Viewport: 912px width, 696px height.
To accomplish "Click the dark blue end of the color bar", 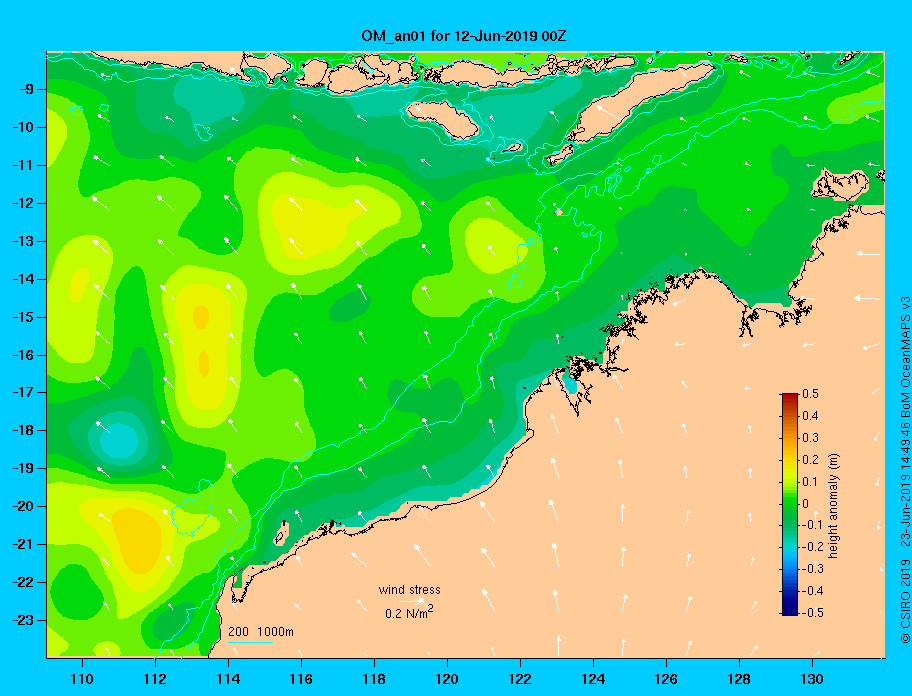I will coord(790,609).
